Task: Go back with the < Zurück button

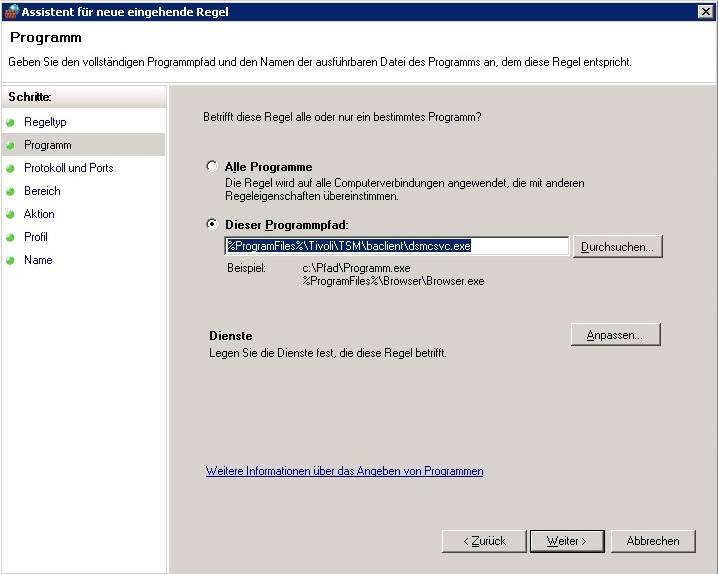Action: pyautogui.click(x=484, y=541)
